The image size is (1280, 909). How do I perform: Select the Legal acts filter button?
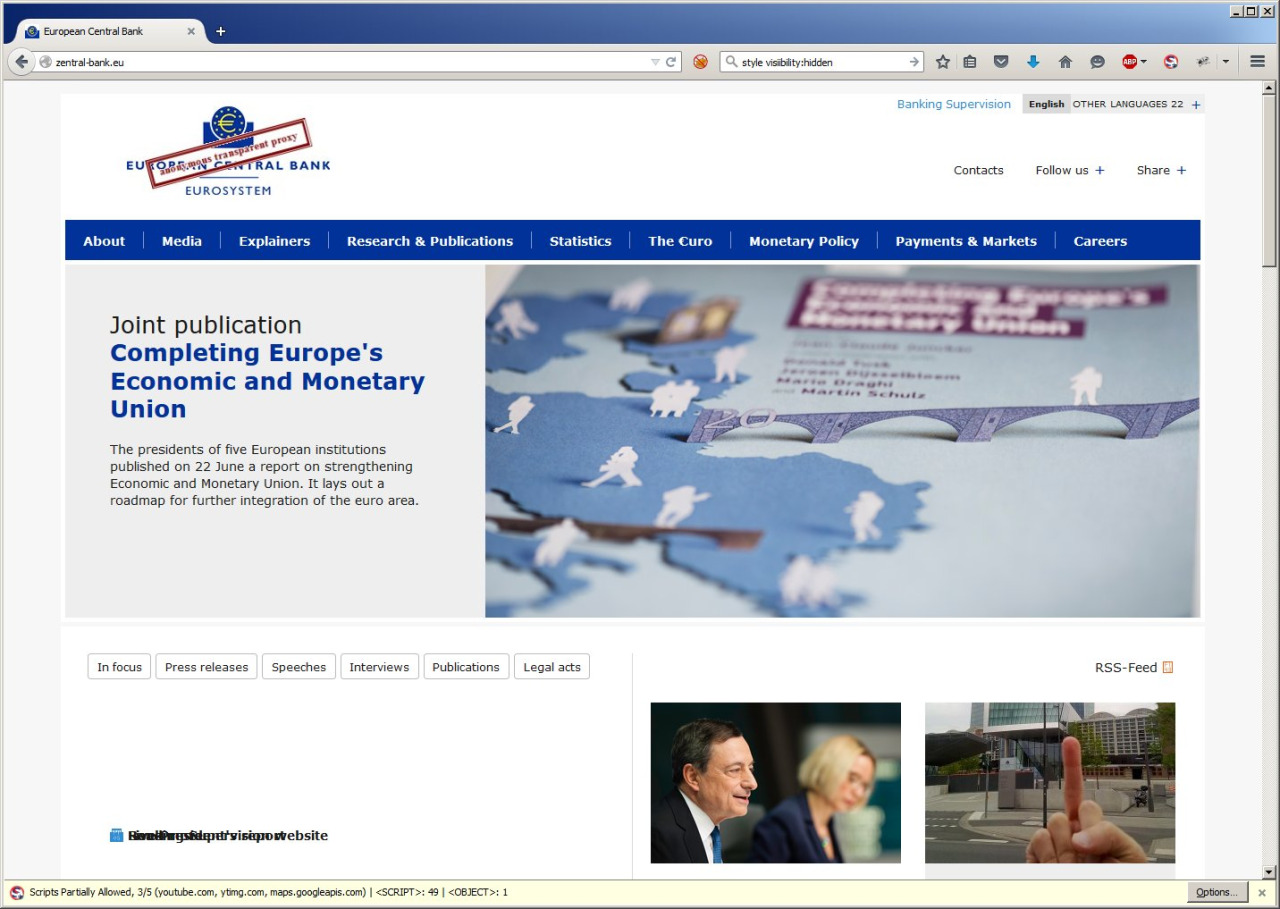click(x=552, y=667)
